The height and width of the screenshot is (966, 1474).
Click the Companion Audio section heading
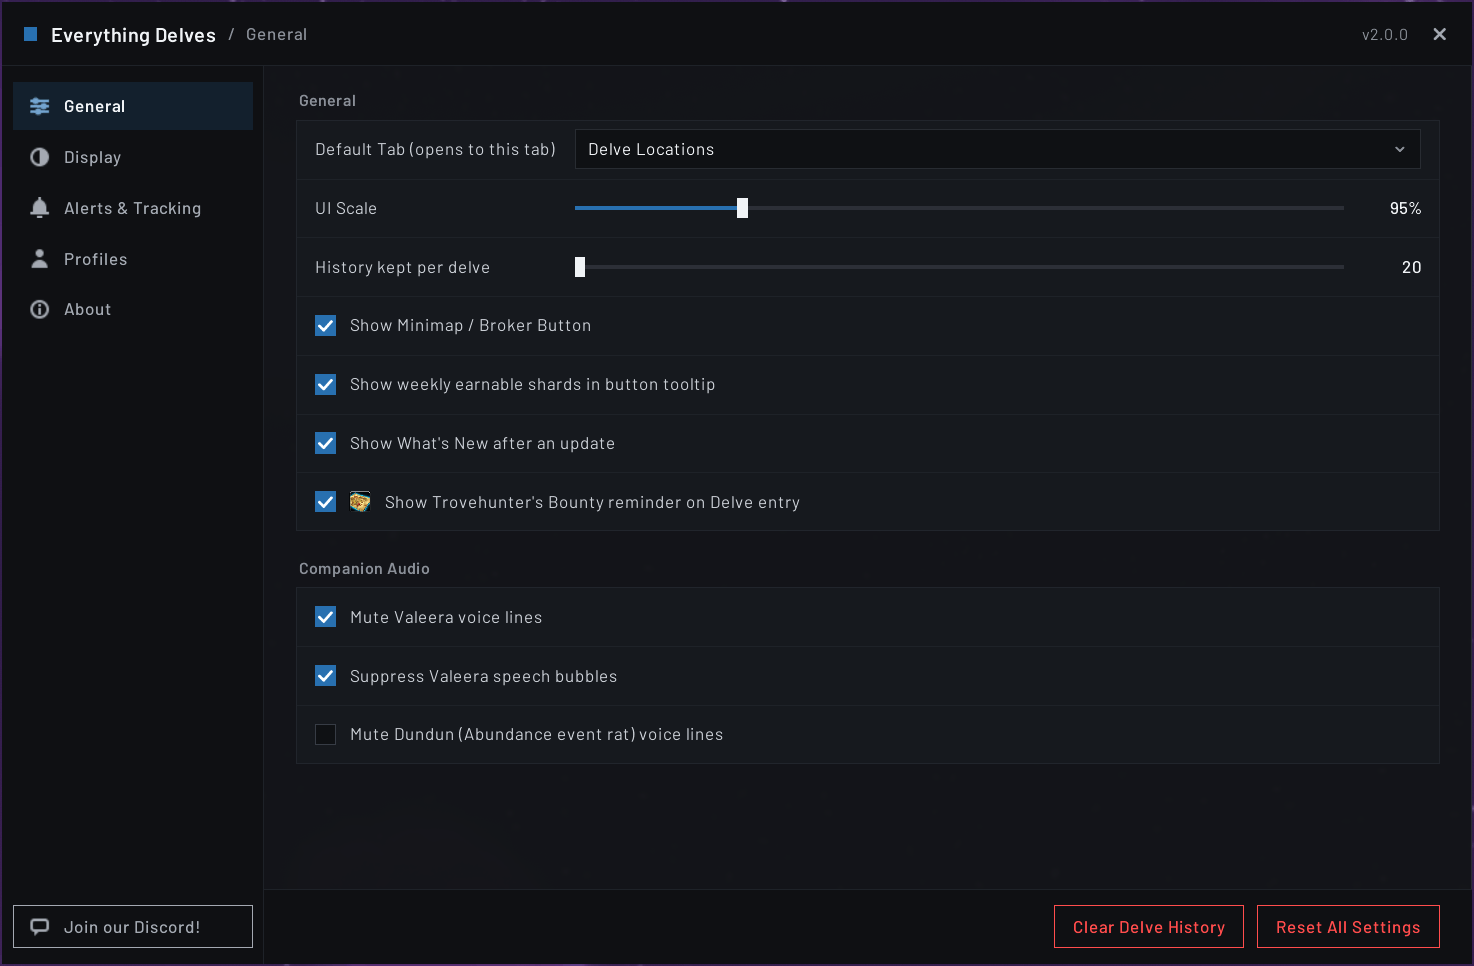(364, 568)
